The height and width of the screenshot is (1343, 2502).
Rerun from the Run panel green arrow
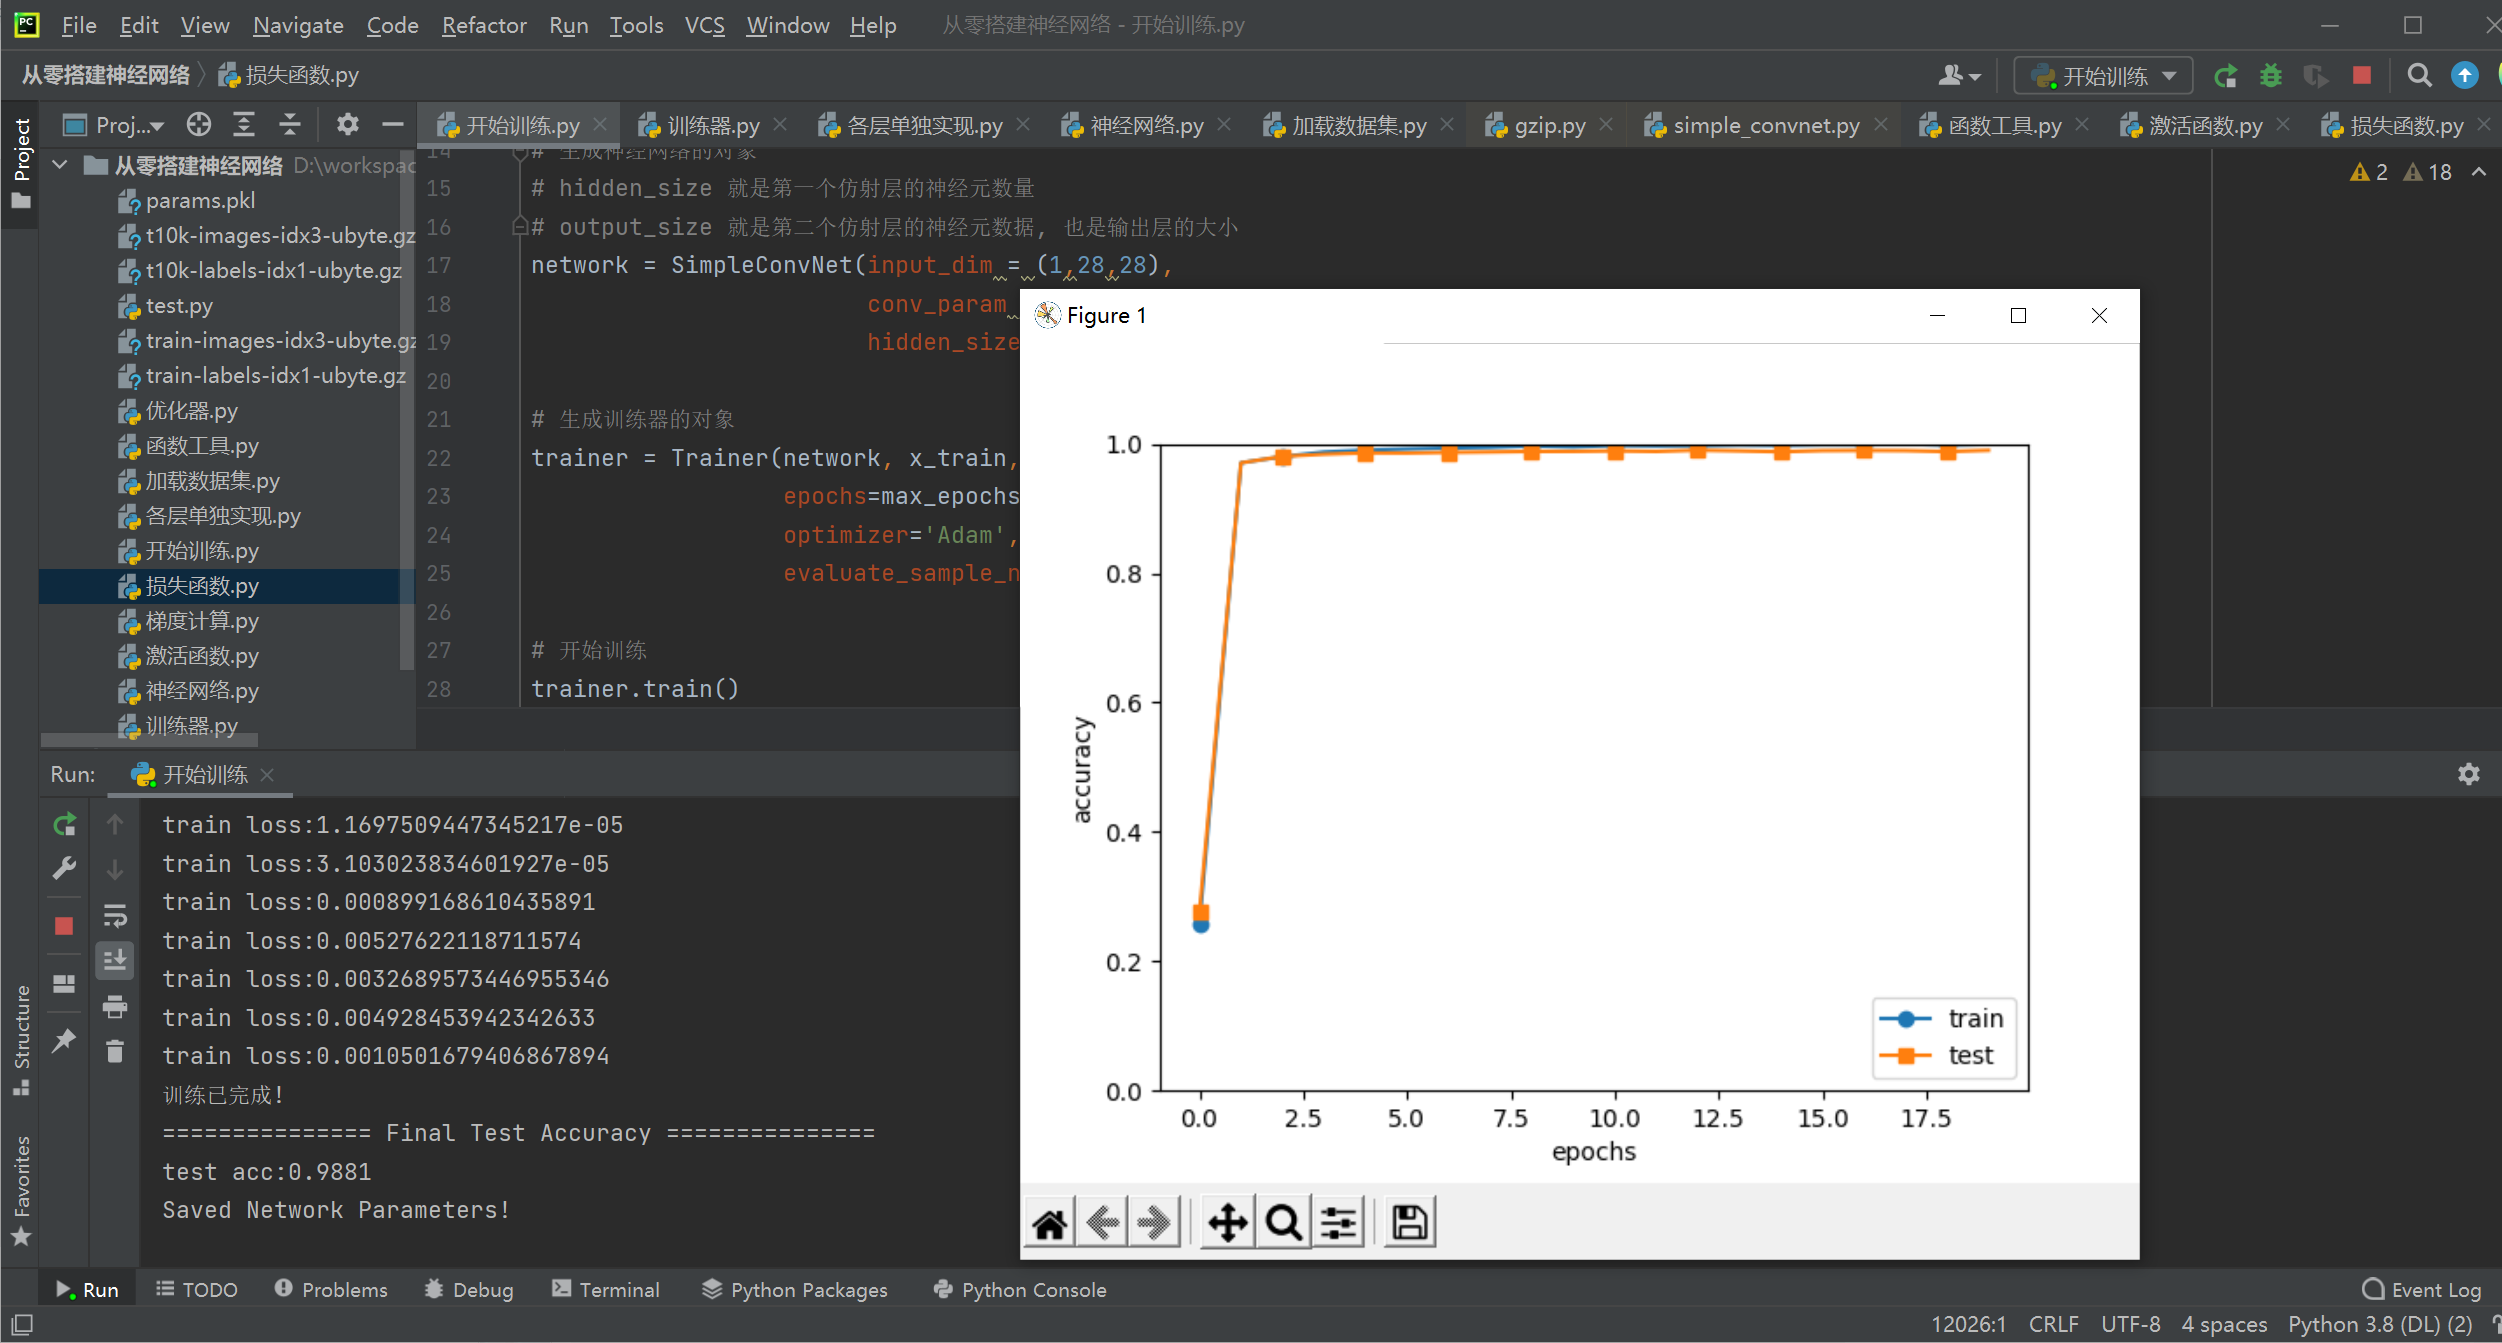coord(64,825)
